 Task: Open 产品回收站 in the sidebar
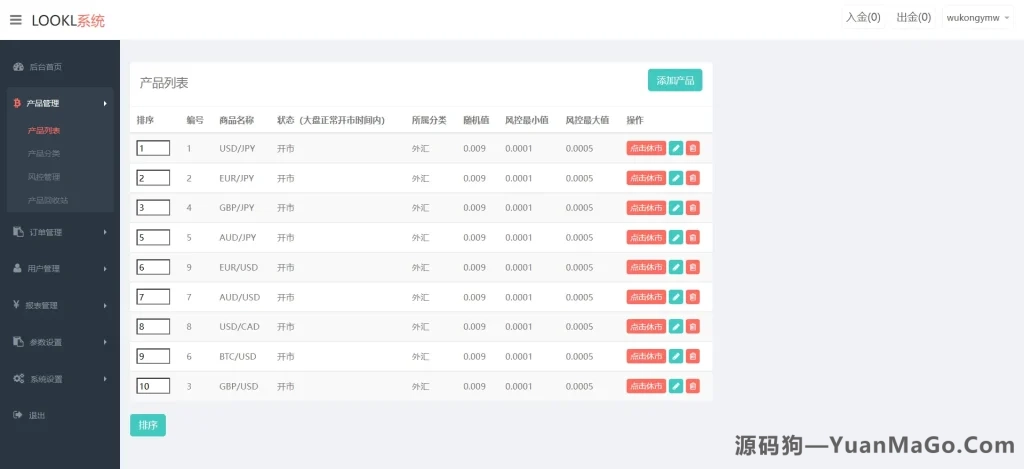point(48,200)
